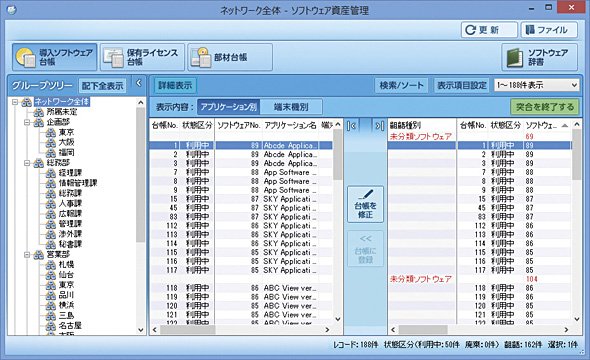The width and height of the screenshot is (590, 360).
Task: Click left table horizontal scrollbar thumb
Action: [x=188, y=330]
